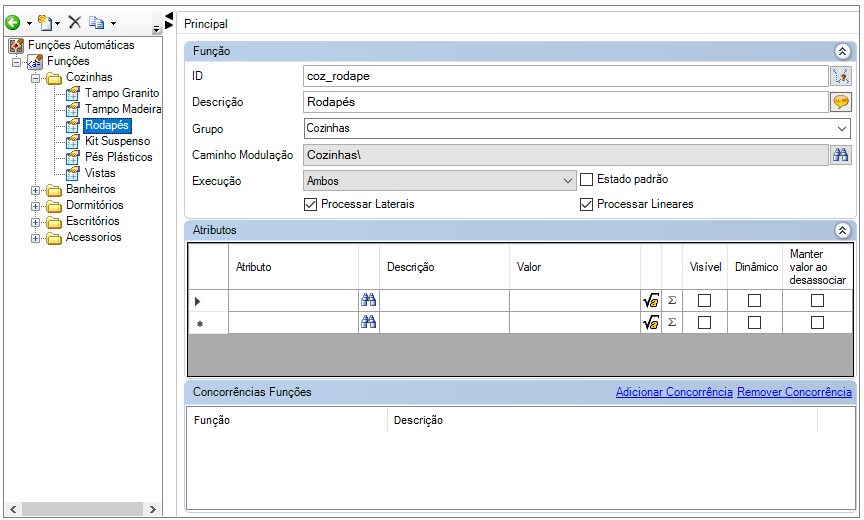
Task: Click formula square-root icon in first row
Action: 651,301
